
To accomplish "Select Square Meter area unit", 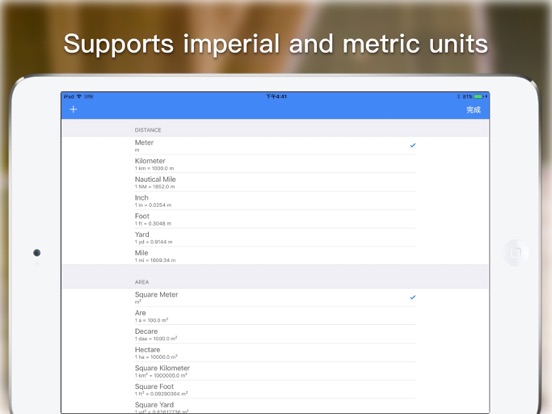I will (275, 298).
